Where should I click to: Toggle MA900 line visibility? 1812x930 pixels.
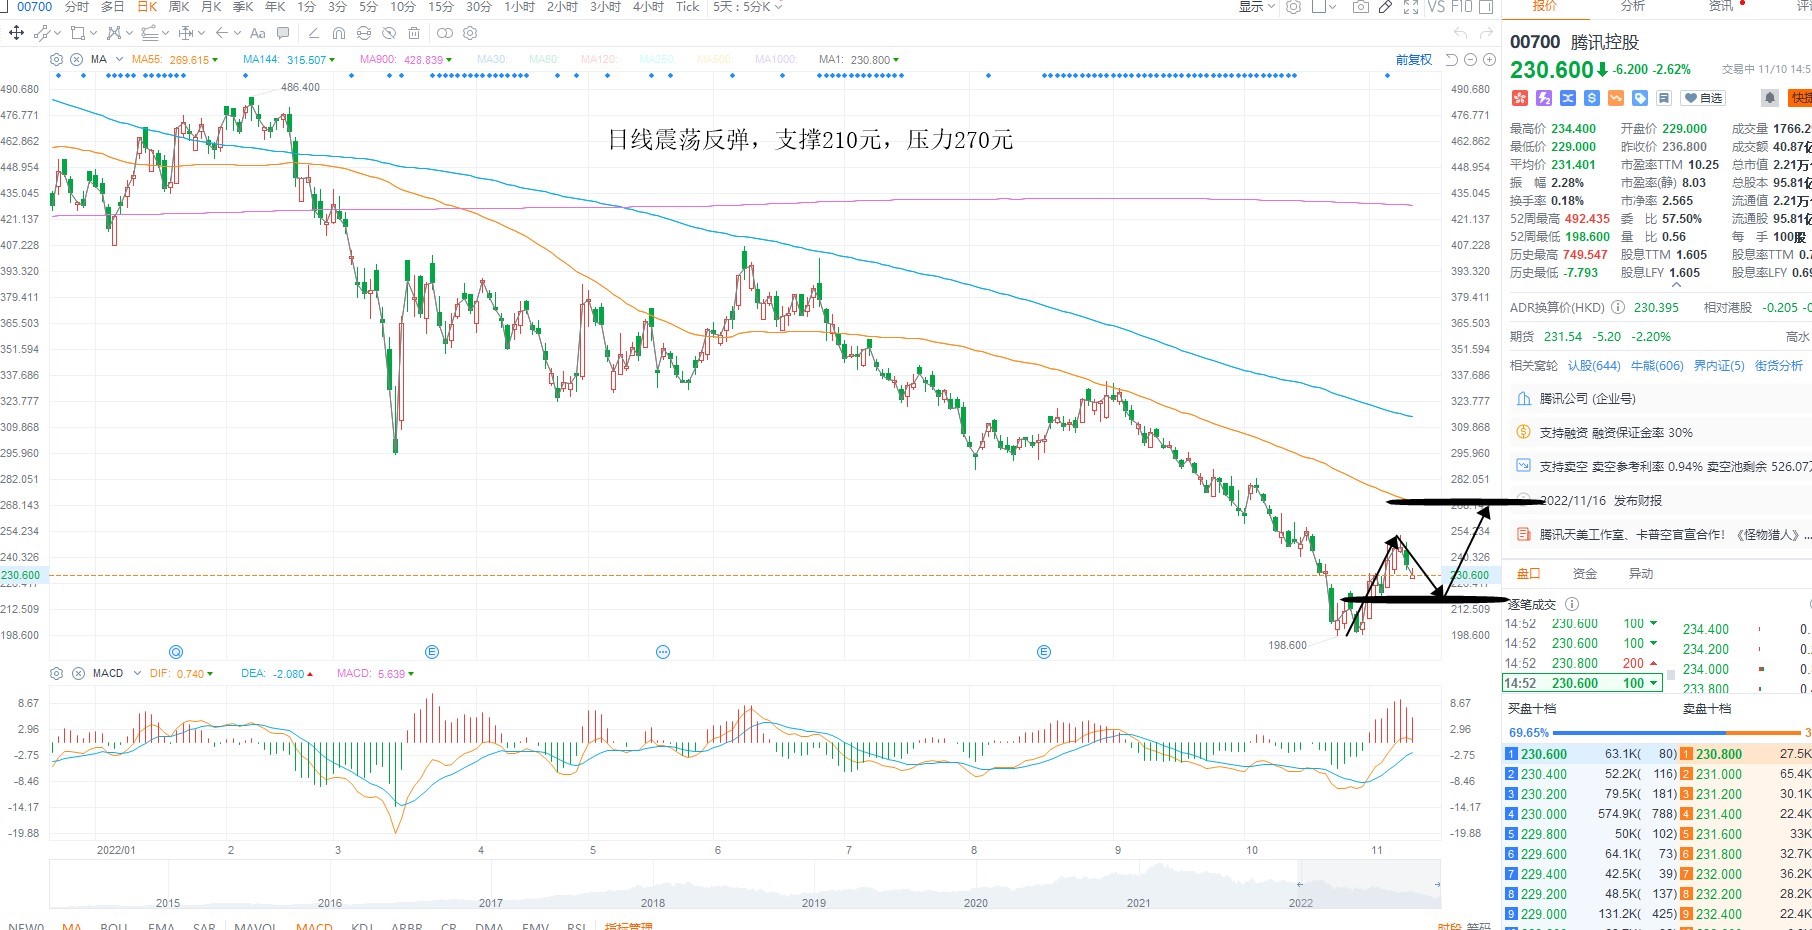tap(406, 60)
